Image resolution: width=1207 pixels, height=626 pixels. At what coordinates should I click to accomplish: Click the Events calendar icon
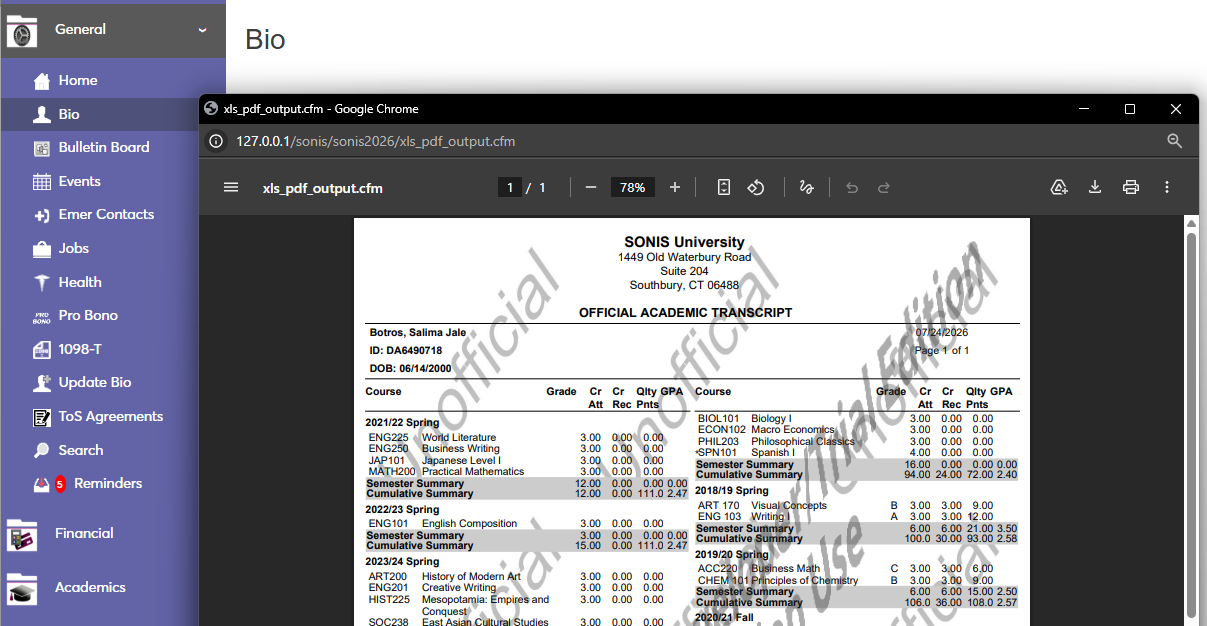point(42,182)
